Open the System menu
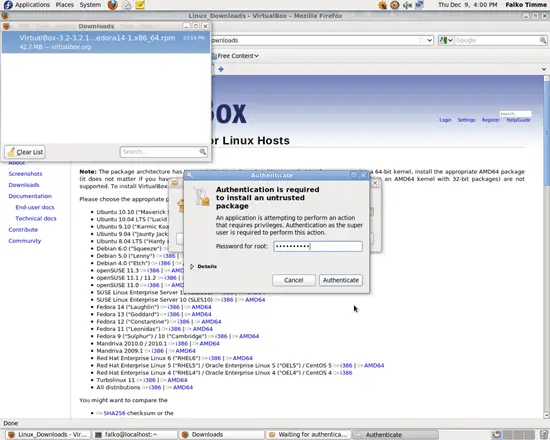The height and width of the screenshot is (440, 550). click(x=90, y=5)
